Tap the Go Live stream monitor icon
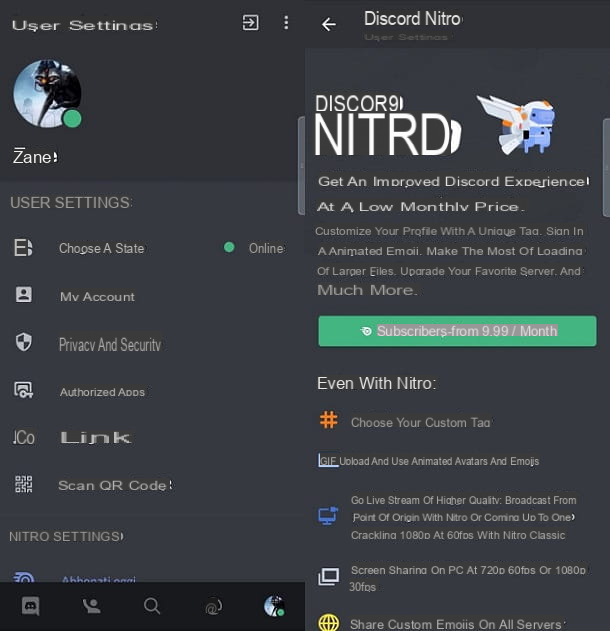This screenshot has height=631, width=610. point(328,516)
